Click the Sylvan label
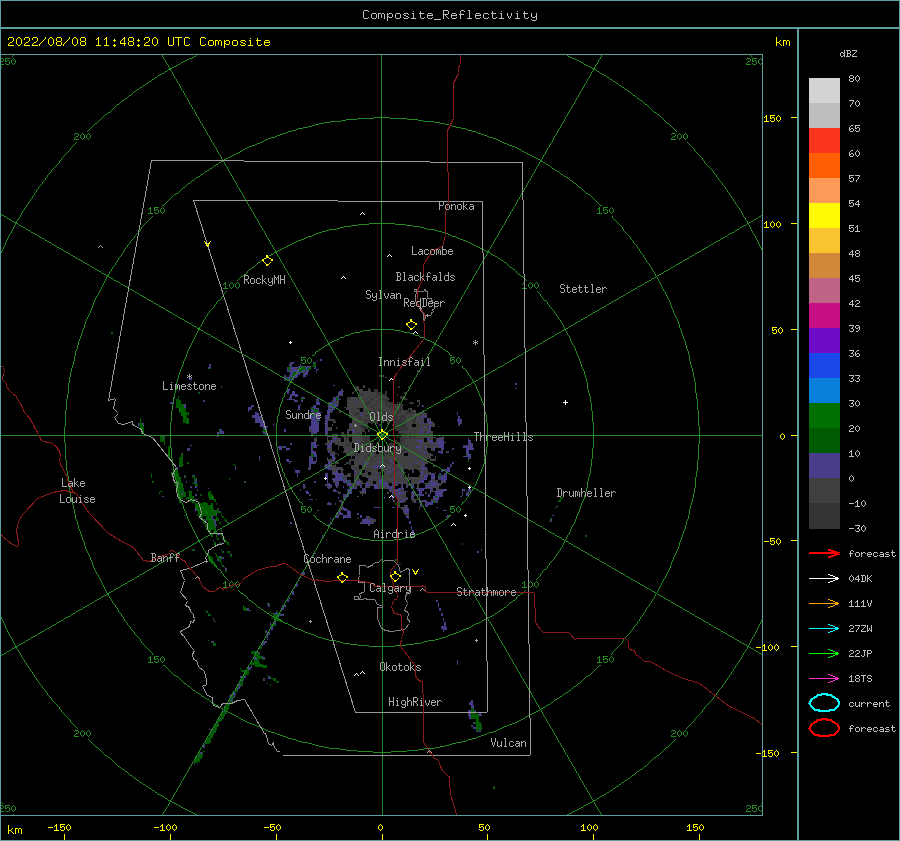900x841 pixels. point(383,295)
